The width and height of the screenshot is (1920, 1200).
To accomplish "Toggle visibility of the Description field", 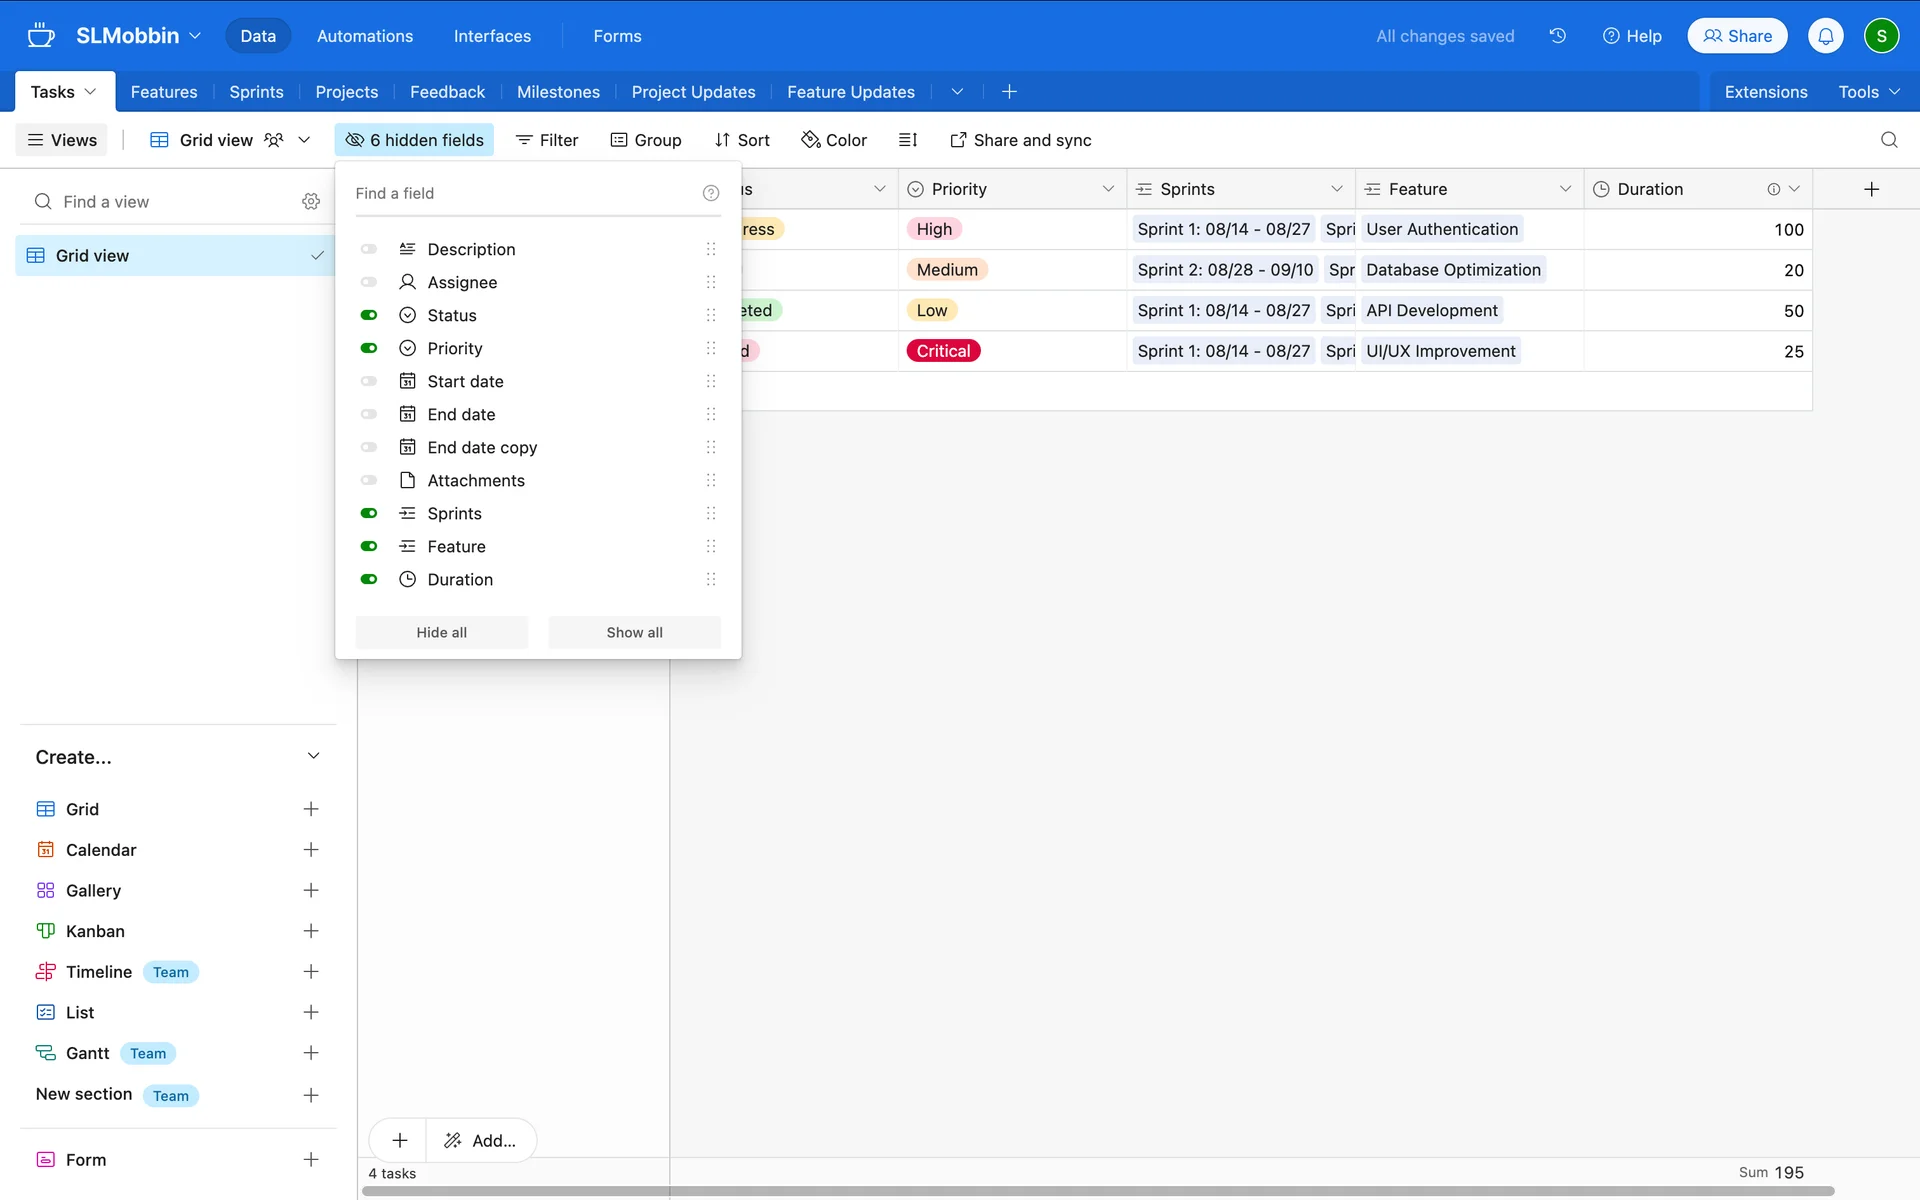I will pos(369,249).
